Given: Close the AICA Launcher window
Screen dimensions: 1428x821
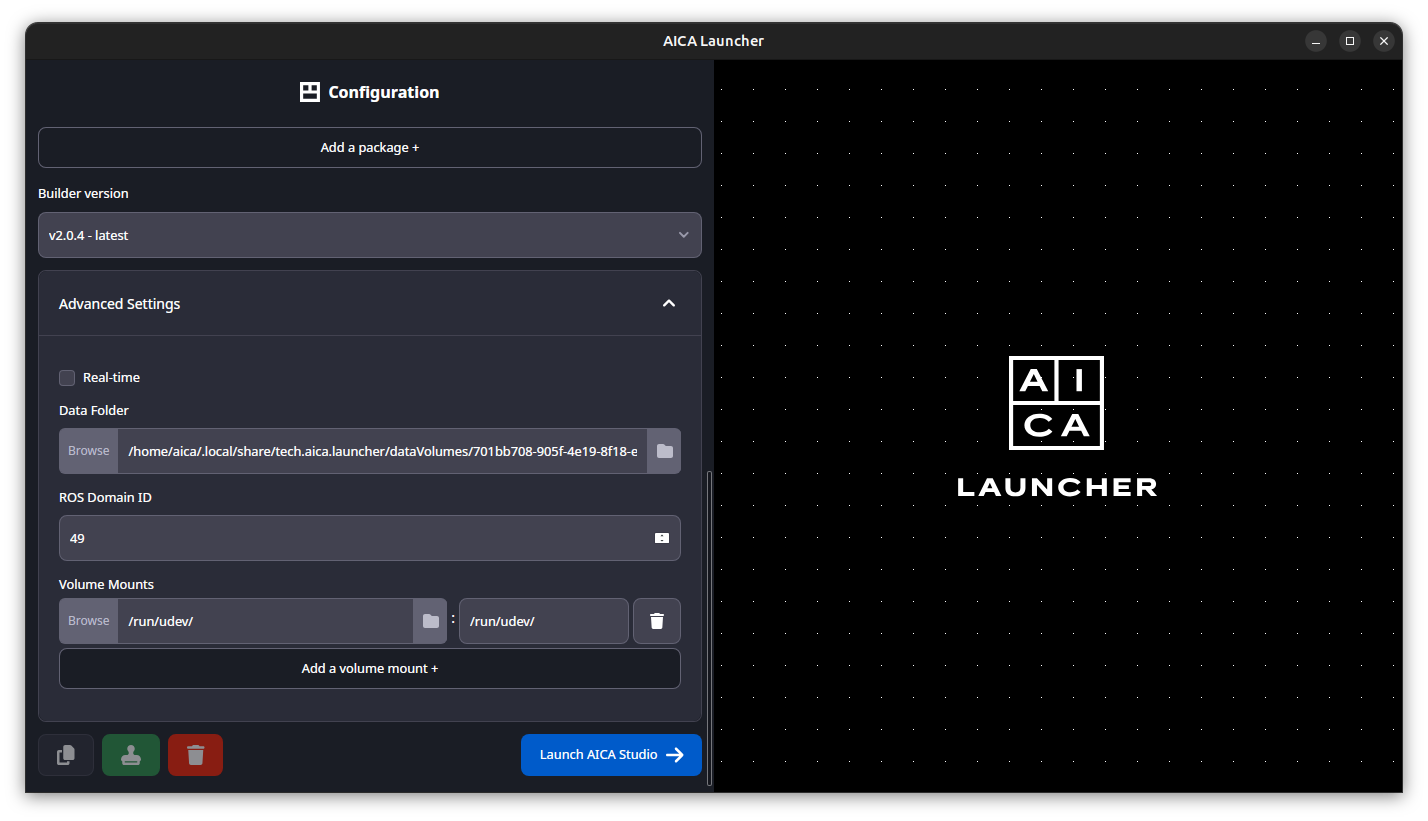Looking at the screenshot, I should coord(1384,41).
